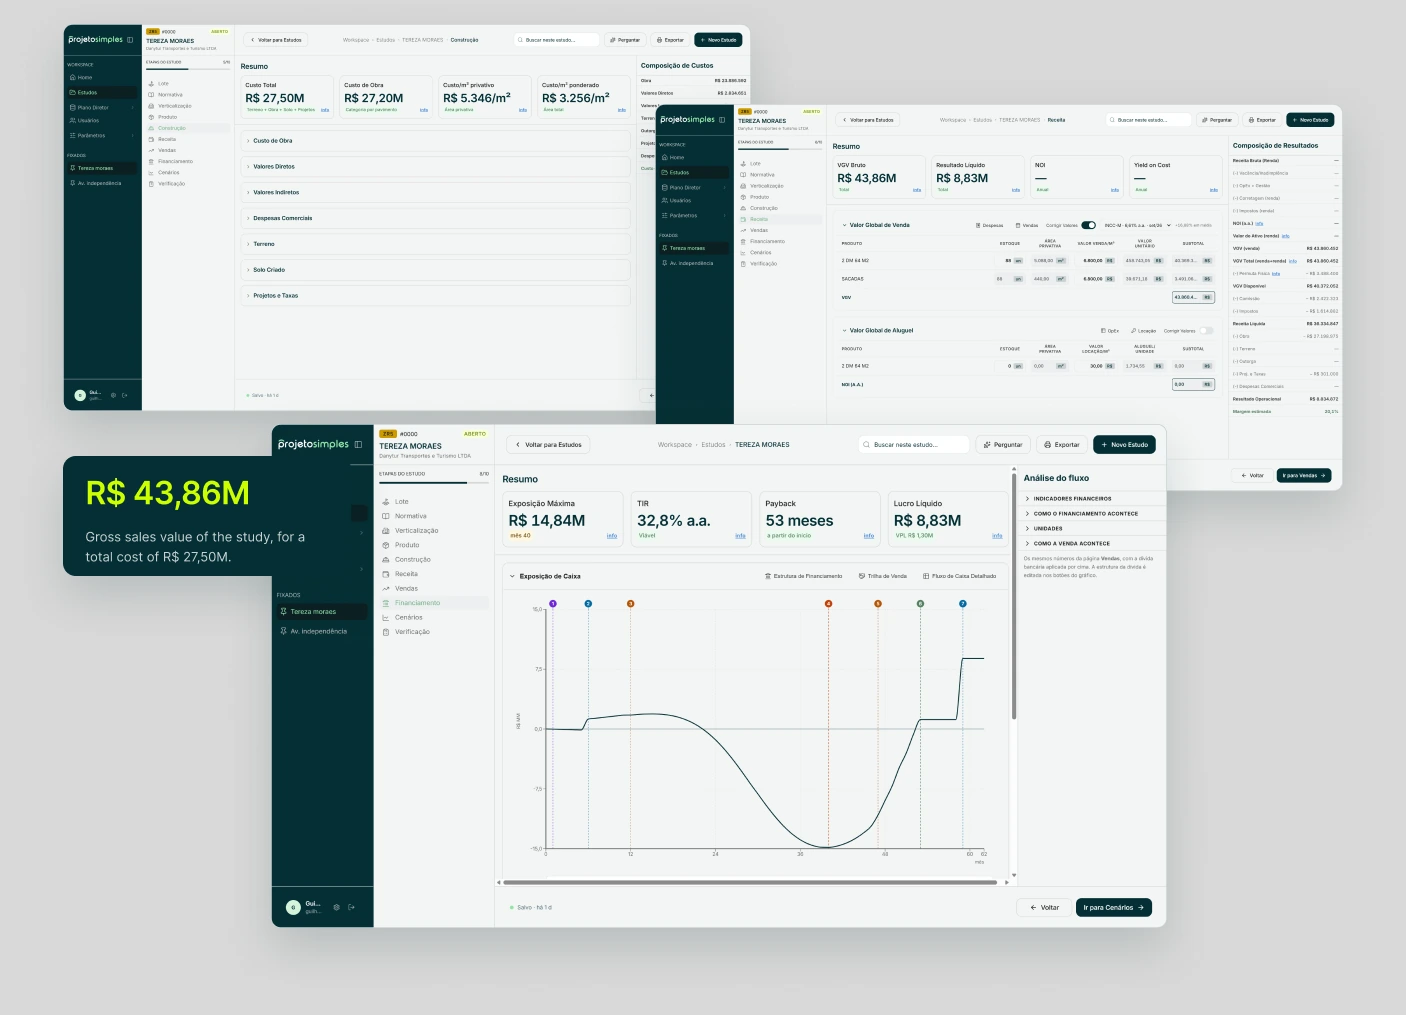Viewport: 1406px width, 1015px height.
Task: Open the Home item in the Construção window sidebar
Action: coord(84,77)
